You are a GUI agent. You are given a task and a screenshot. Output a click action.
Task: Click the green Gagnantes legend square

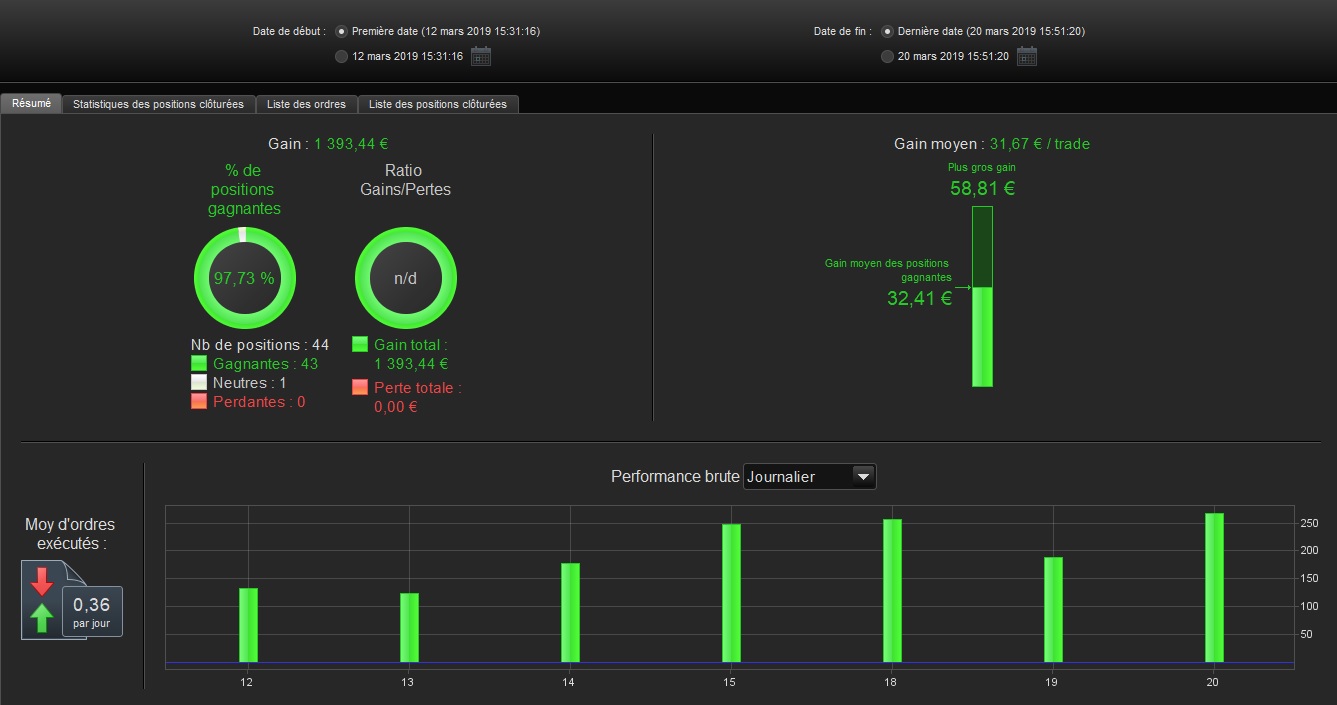199,363
